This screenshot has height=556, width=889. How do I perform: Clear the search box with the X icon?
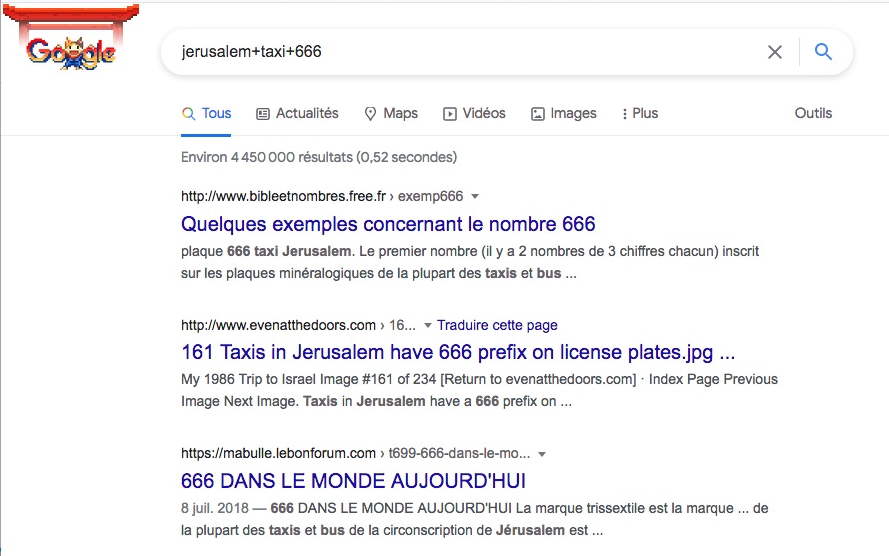click(774, 52)
